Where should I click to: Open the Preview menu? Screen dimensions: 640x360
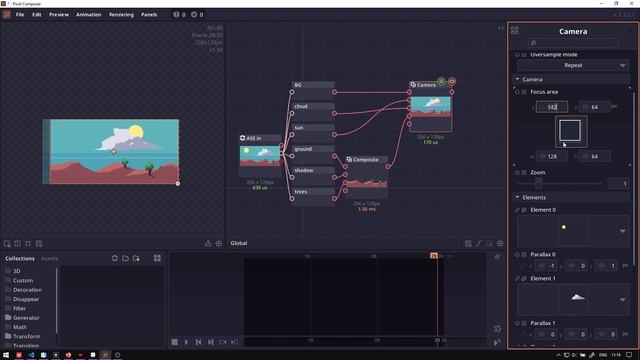coord(59,15)
